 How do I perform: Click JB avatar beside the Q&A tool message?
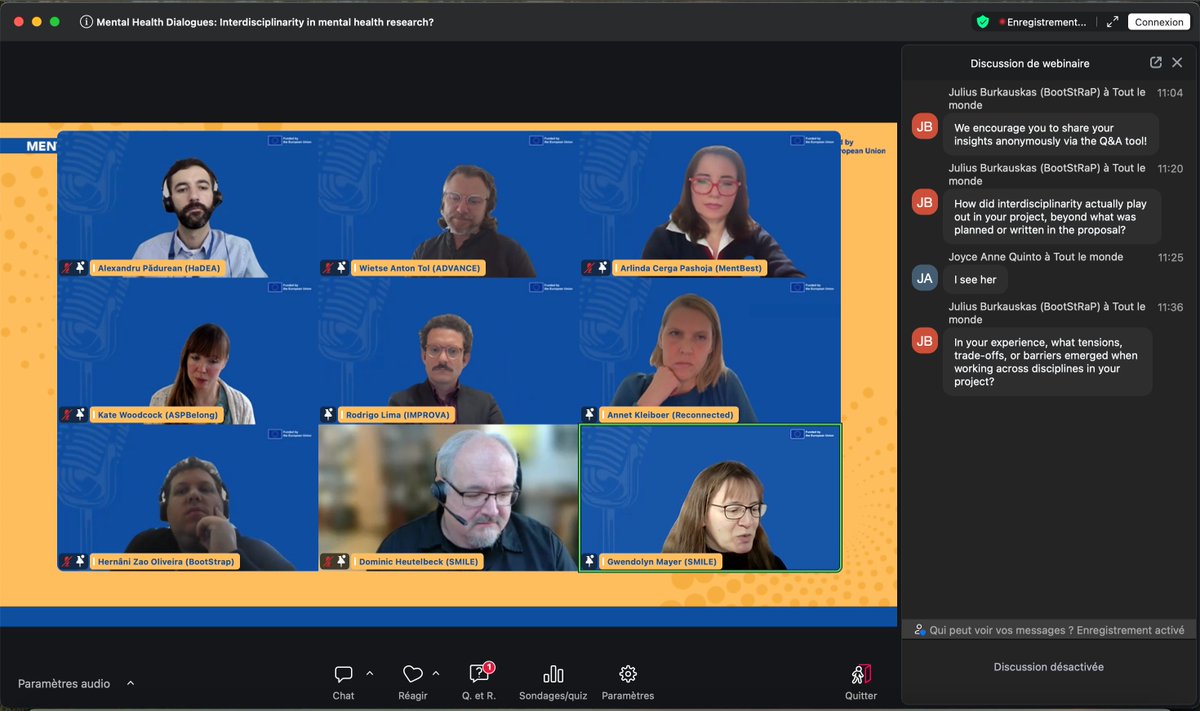925,126
